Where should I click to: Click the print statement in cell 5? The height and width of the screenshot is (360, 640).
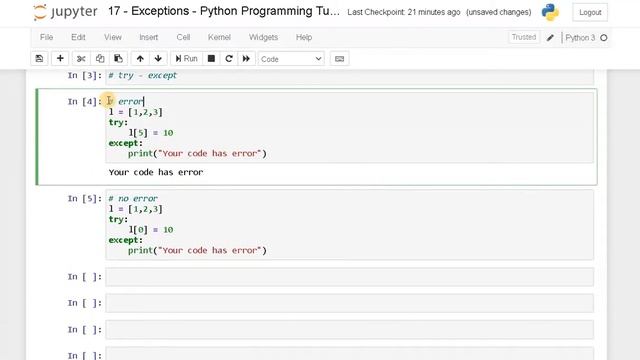(197, 250)
